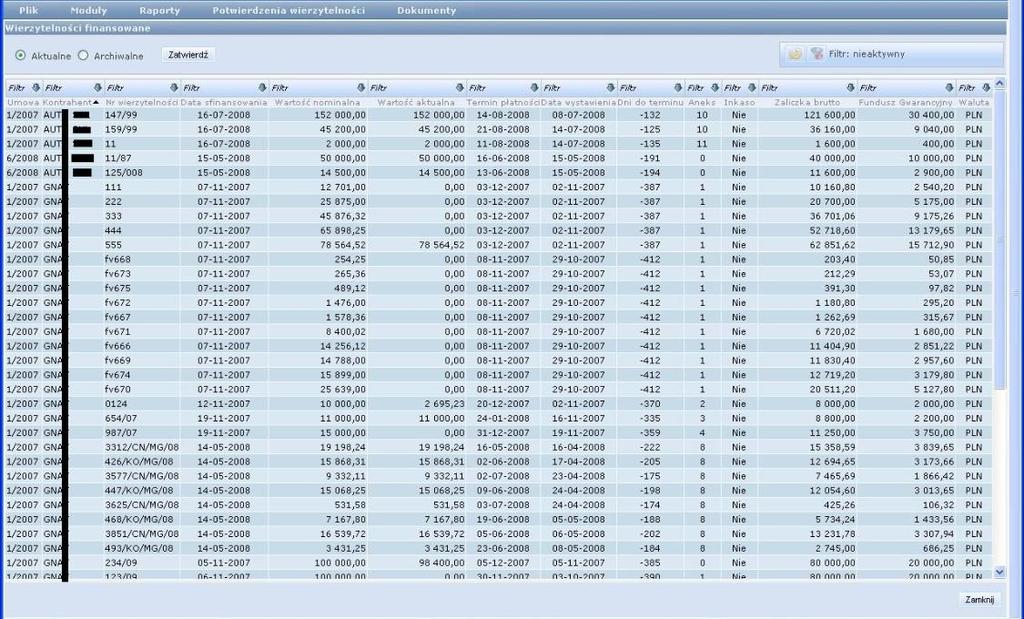
Task: Click the cell with invoice fv668
Action: [142, 259]
